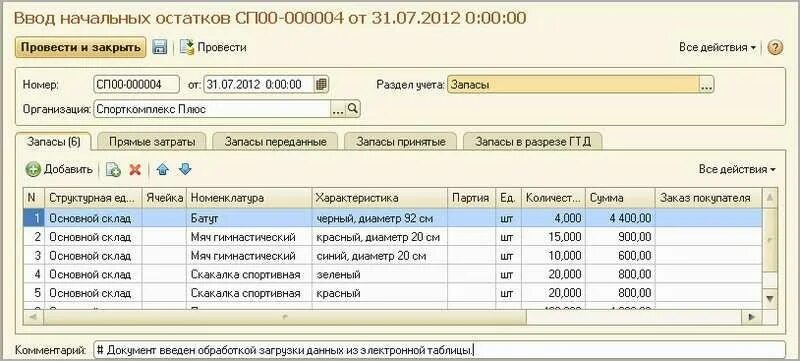Click the зеленый characteristic cell
800x361 pixels.
click(380, 275)
